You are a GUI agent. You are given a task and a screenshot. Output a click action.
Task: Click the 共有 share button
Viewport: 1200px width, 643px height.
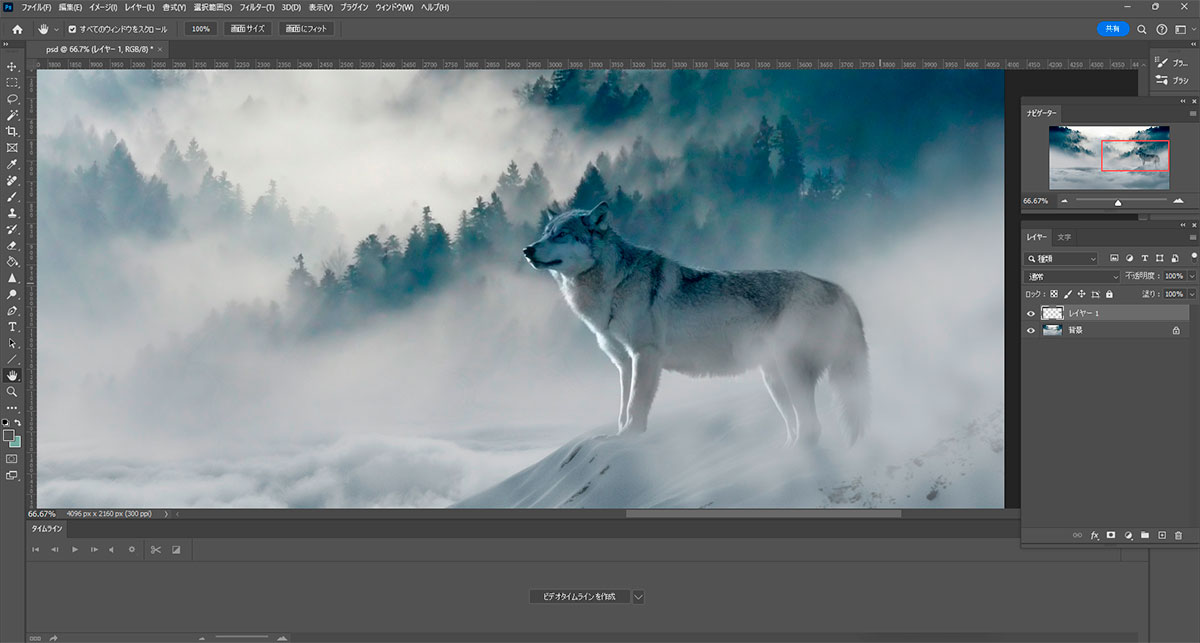click(1112, 29)
